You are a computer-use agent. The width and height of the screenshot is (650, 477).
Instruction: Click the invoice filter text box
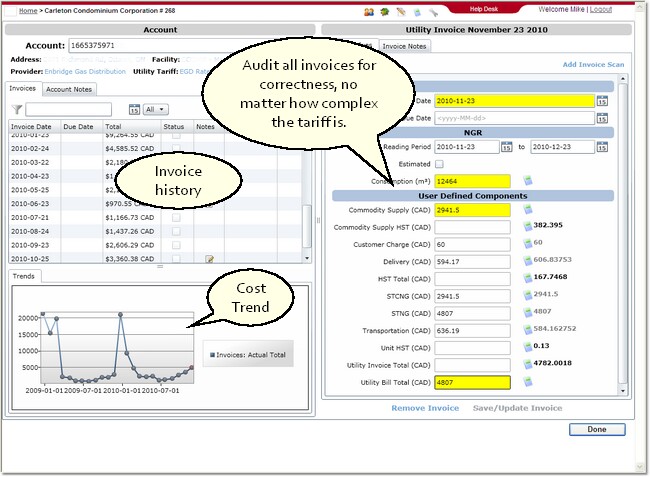click(x=68, y=109)
